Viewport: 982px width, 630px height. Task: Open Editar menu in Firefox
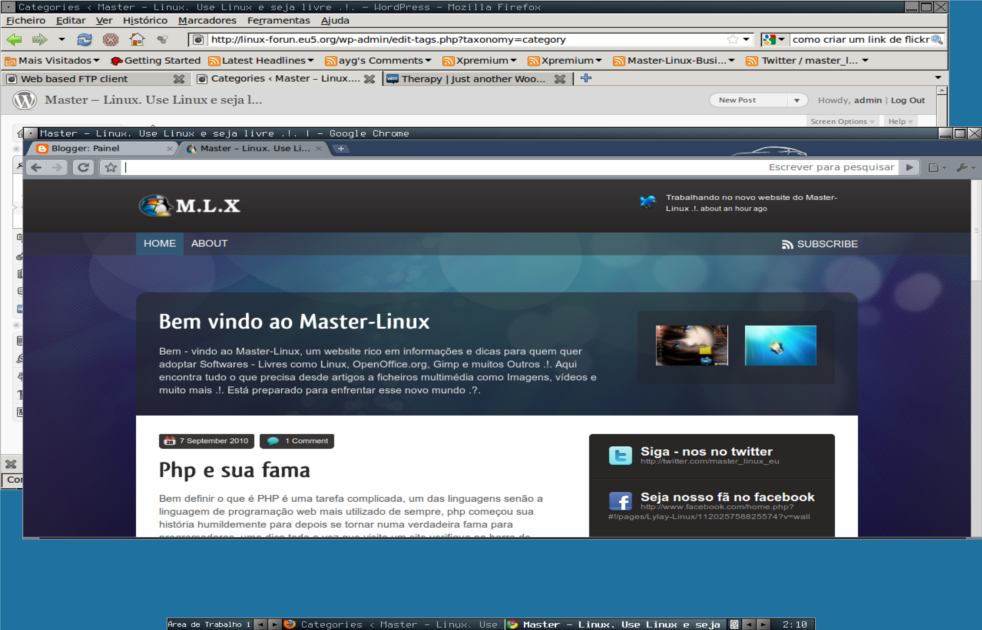click(x=71, y=20)
